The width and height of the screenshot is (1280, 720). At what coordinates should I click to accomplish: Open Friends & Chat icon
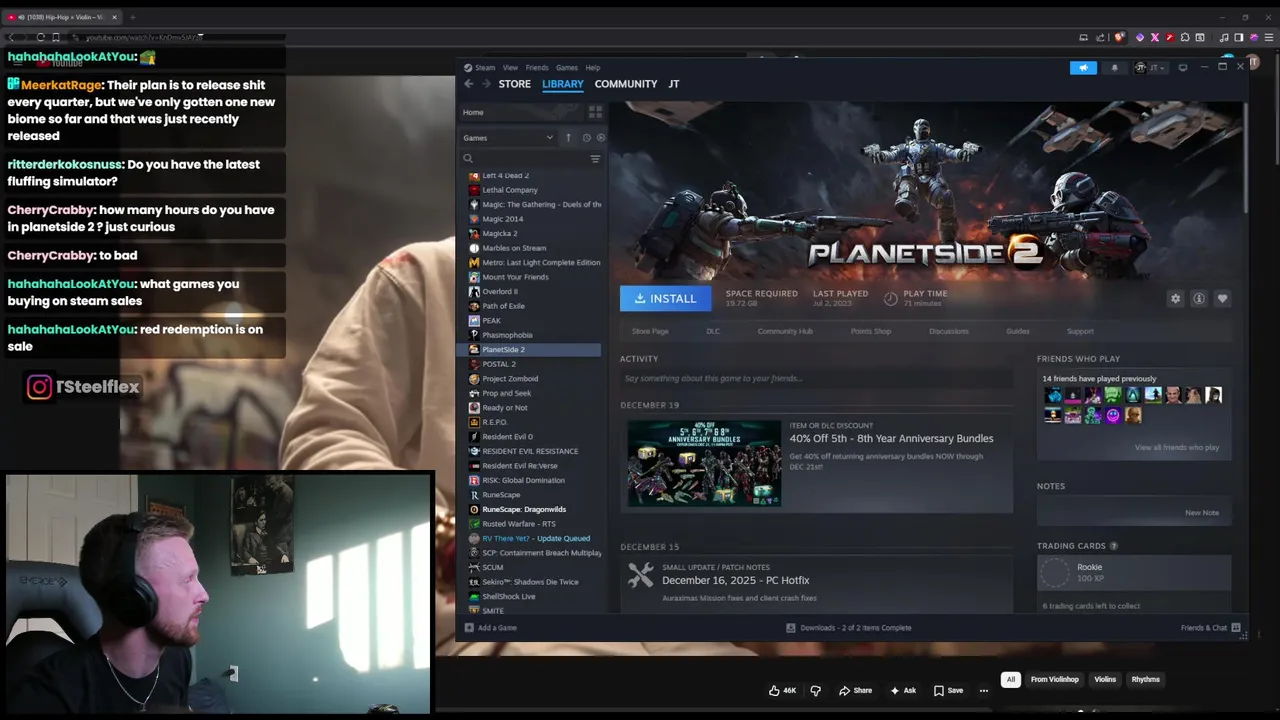click(1236, 628)
